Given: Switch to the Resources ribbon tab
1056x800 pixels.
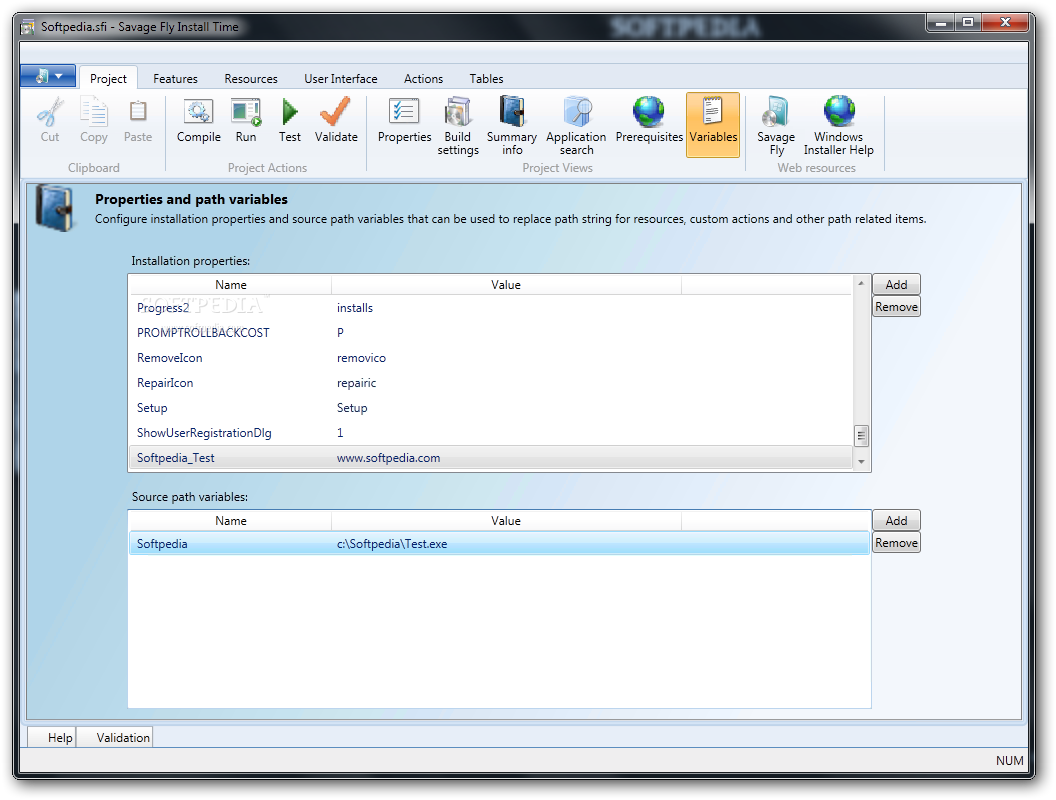Looking at the screenshot, I should (x=251, y=79).
